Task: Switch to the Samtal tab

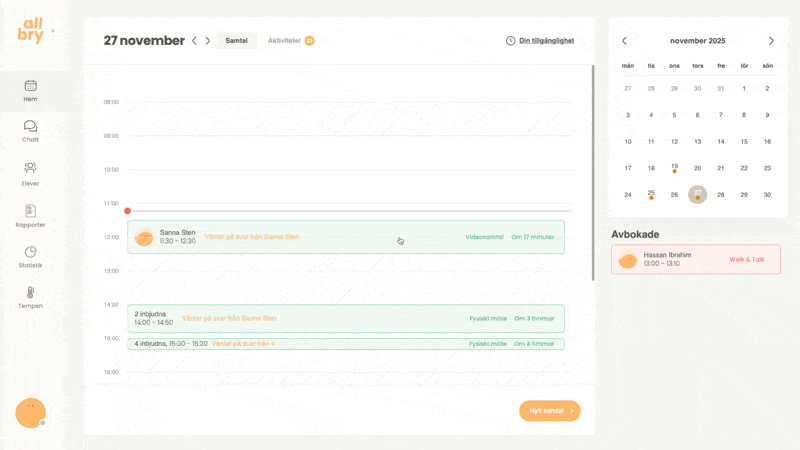Action: tap(237, 41)
